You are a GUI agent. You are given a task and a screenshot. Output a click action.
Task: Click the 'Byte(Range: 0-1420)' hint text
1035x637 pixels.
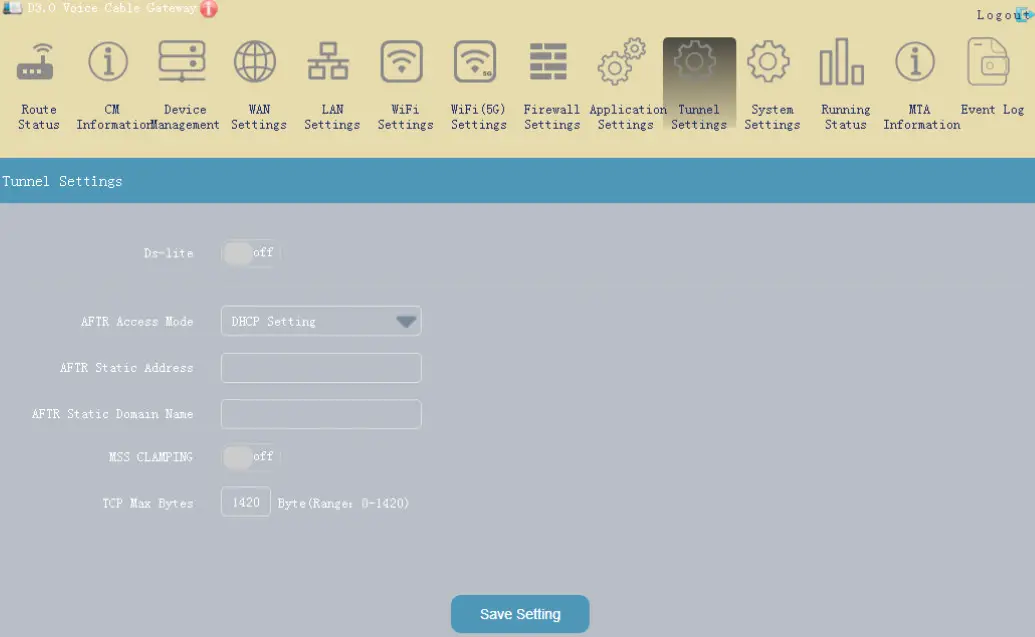pos(343,503)
